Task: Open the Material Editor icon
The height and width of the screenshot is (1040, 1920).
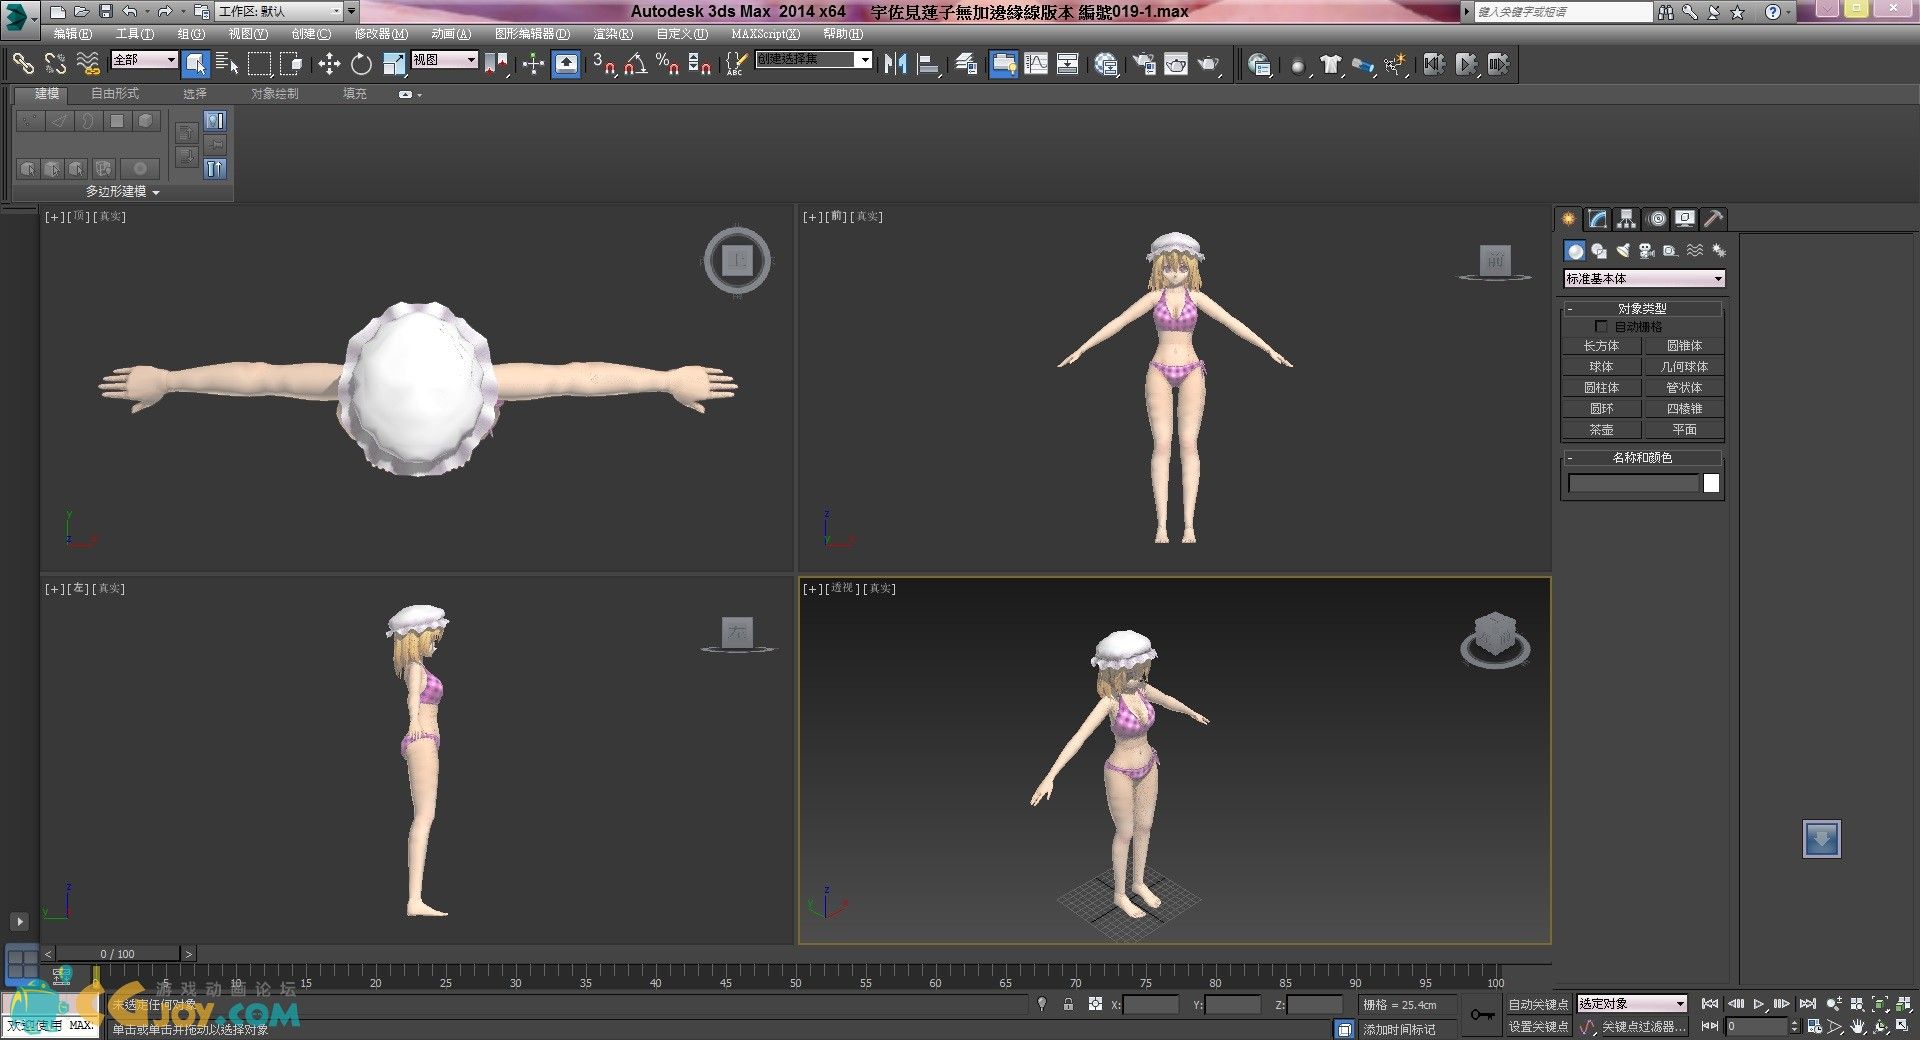Action: [1106, 64]
